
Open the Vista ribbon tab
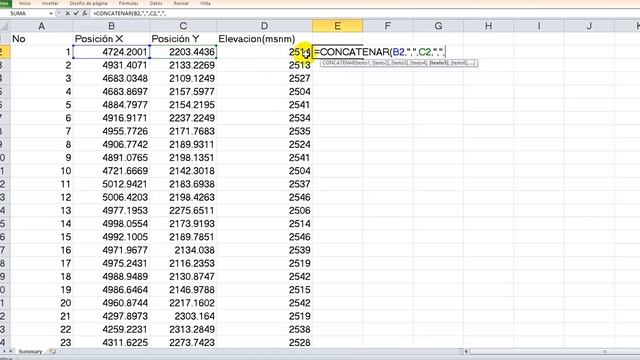pos(205,3)
